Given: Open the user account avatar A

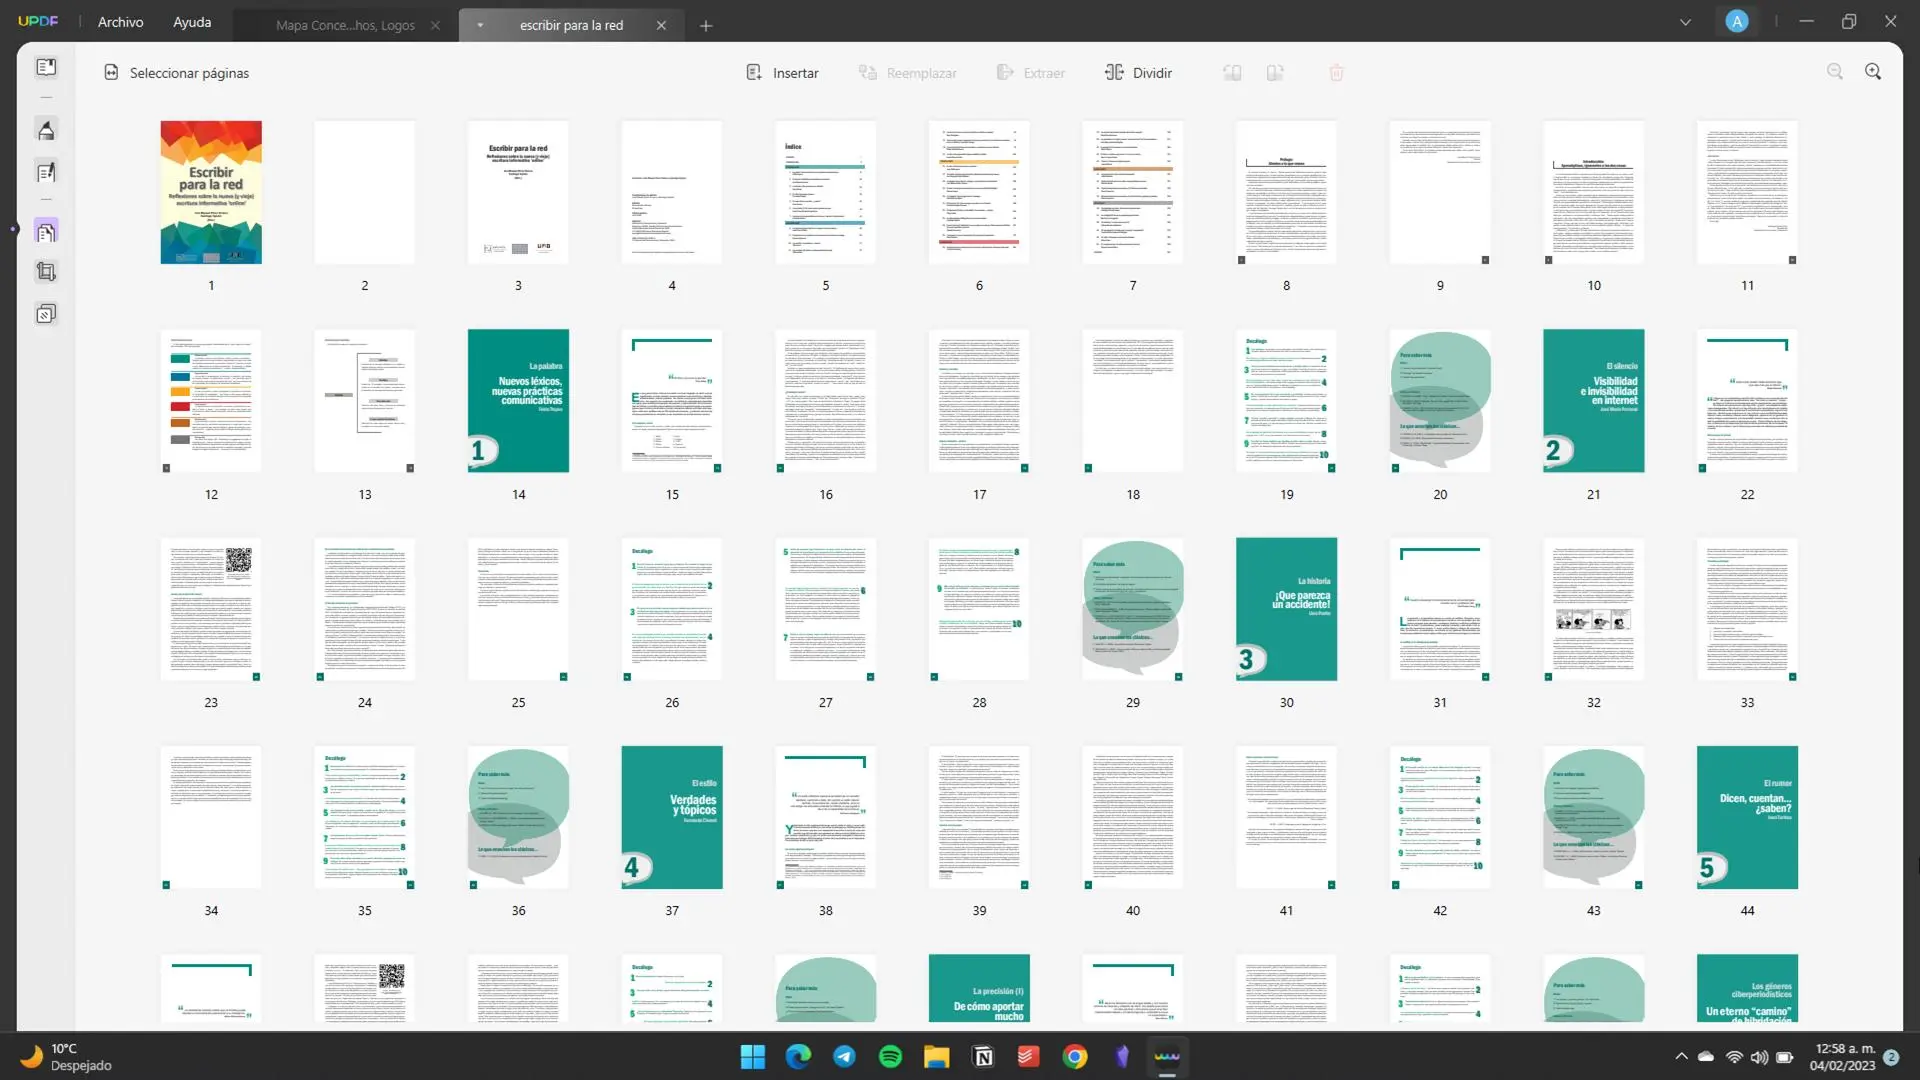Looking at the screenshot, I should pyautogui.click(x=1737, y=22).
